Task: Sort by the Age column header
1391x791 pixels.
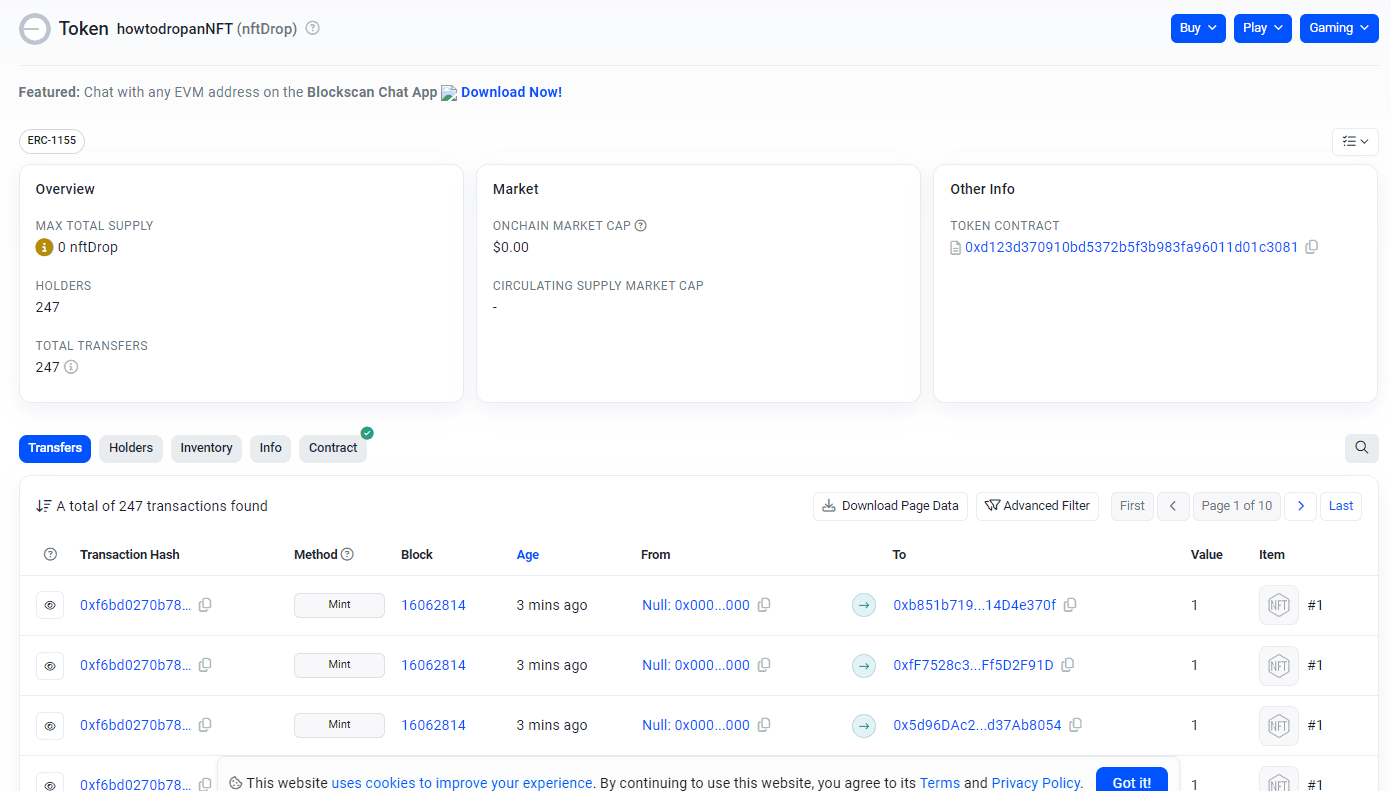Action: [x=528, y=555]
